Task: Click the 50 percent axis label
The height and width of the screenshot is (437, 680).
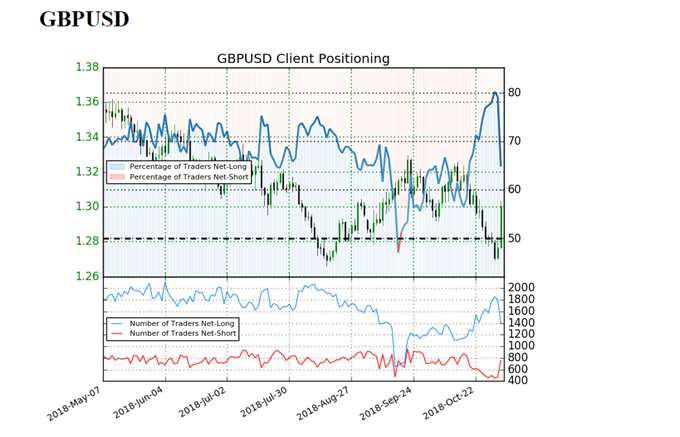Action: click(514, 238)
